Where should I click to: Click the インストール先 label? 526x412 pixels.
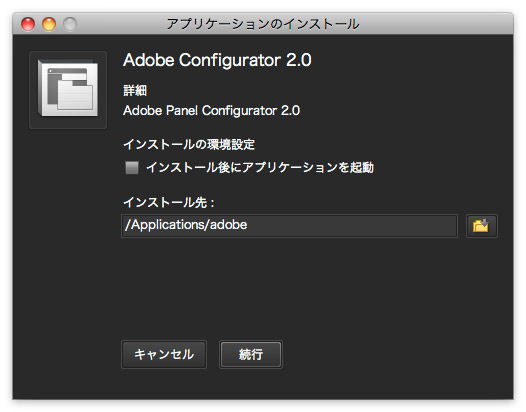tap(168, 202)
